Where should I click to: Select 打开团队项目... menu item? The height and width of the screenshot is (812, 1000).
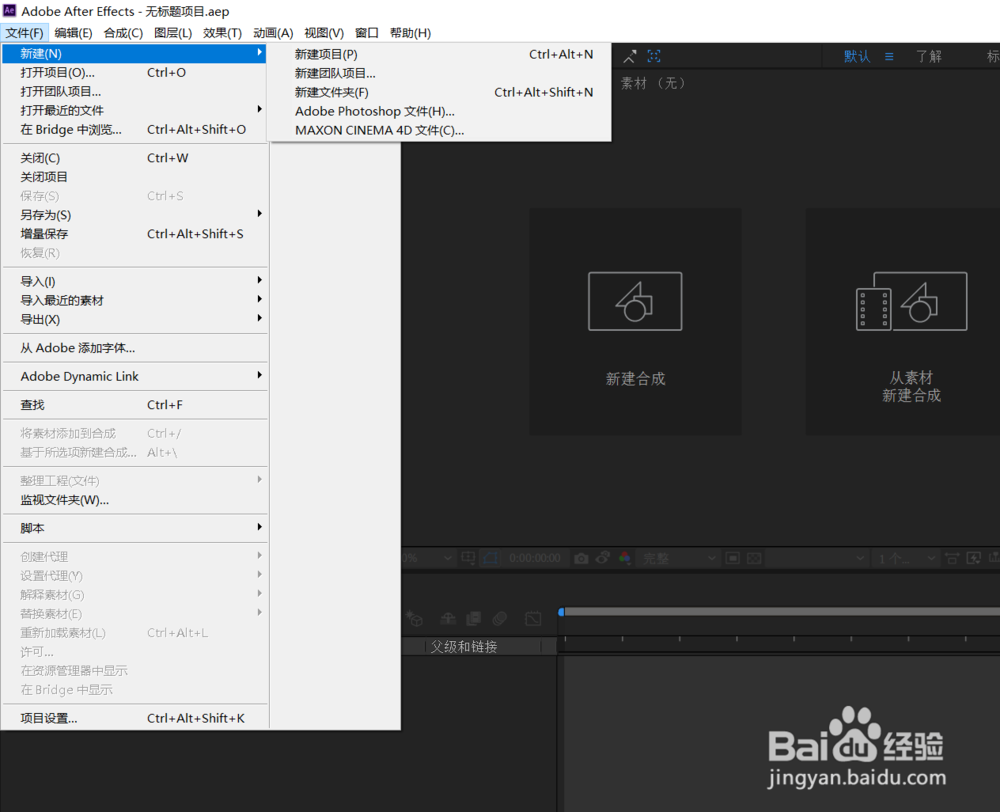point(134,92)
